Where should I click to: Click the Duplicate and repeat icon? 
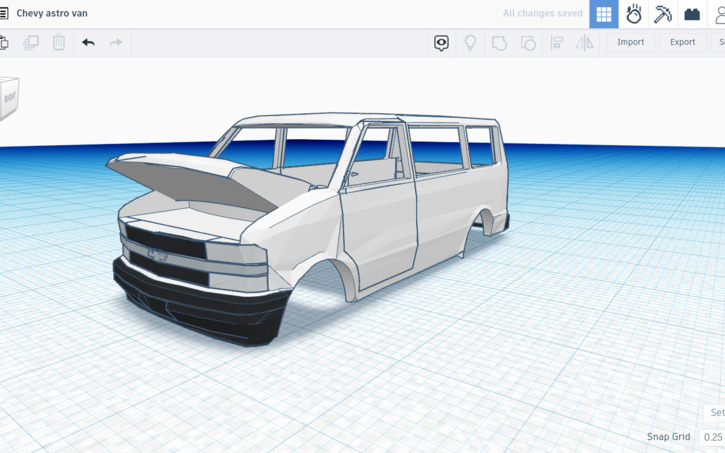pyautogui.click(x=31, y=43)
